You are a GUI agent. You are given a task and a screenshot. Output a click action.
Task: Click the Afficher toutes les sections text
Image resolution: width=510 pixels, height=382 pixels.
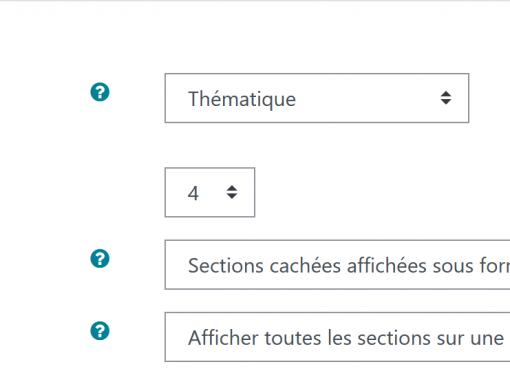346,338
